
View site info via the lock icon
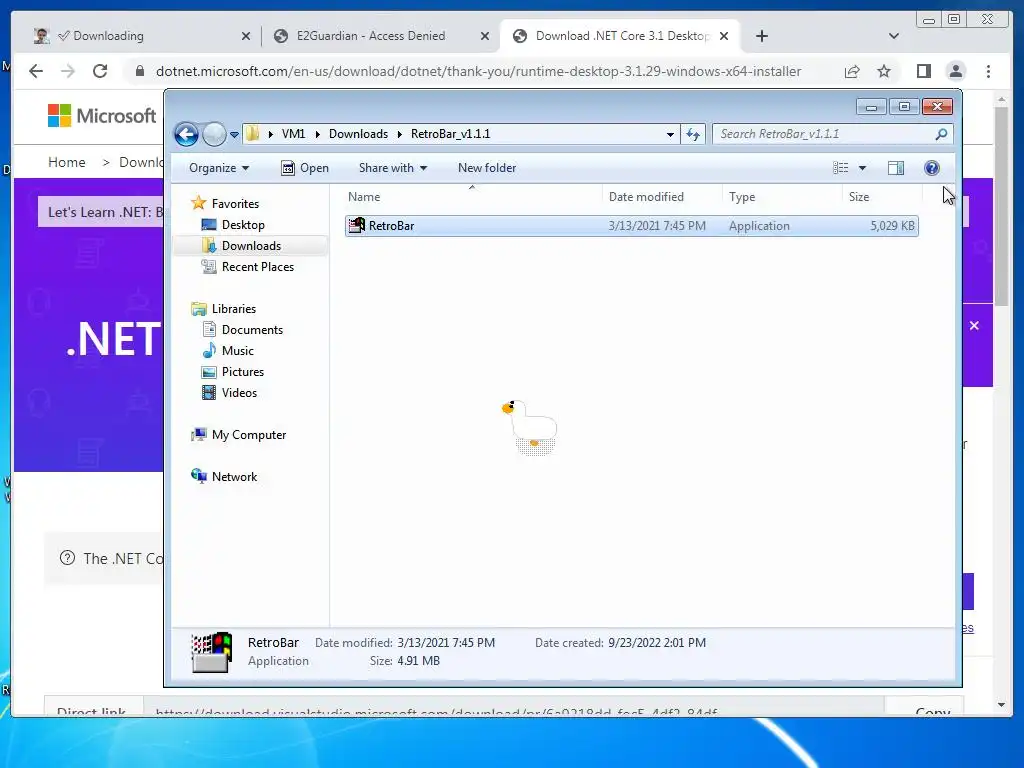point(139,71)
